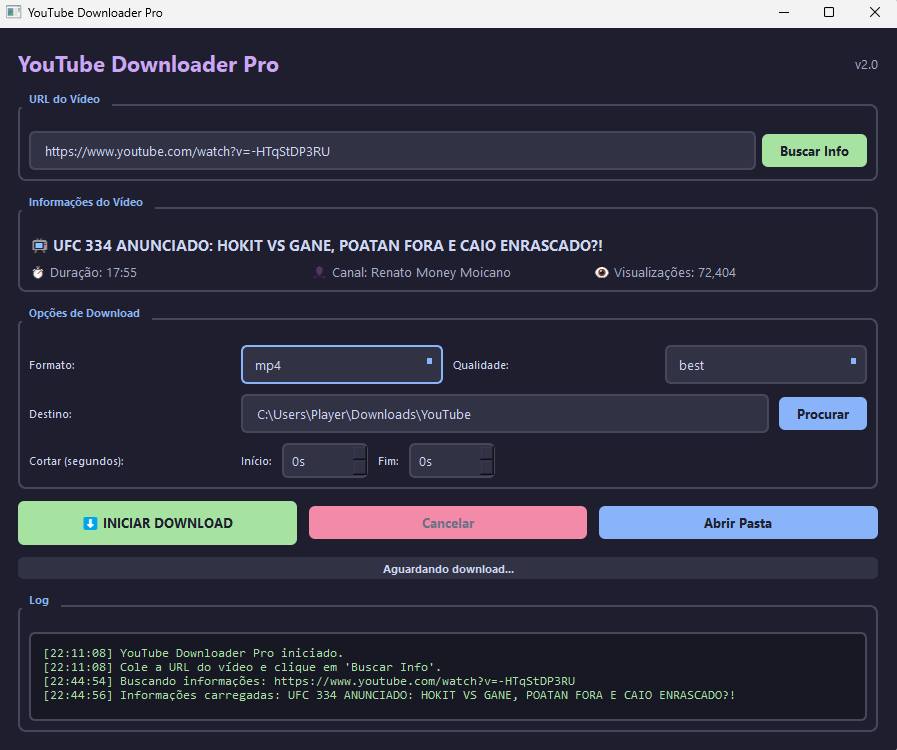Minimize the YouTube Downloader Pro window
Screen dimensions: 897x750
[784, 12]
